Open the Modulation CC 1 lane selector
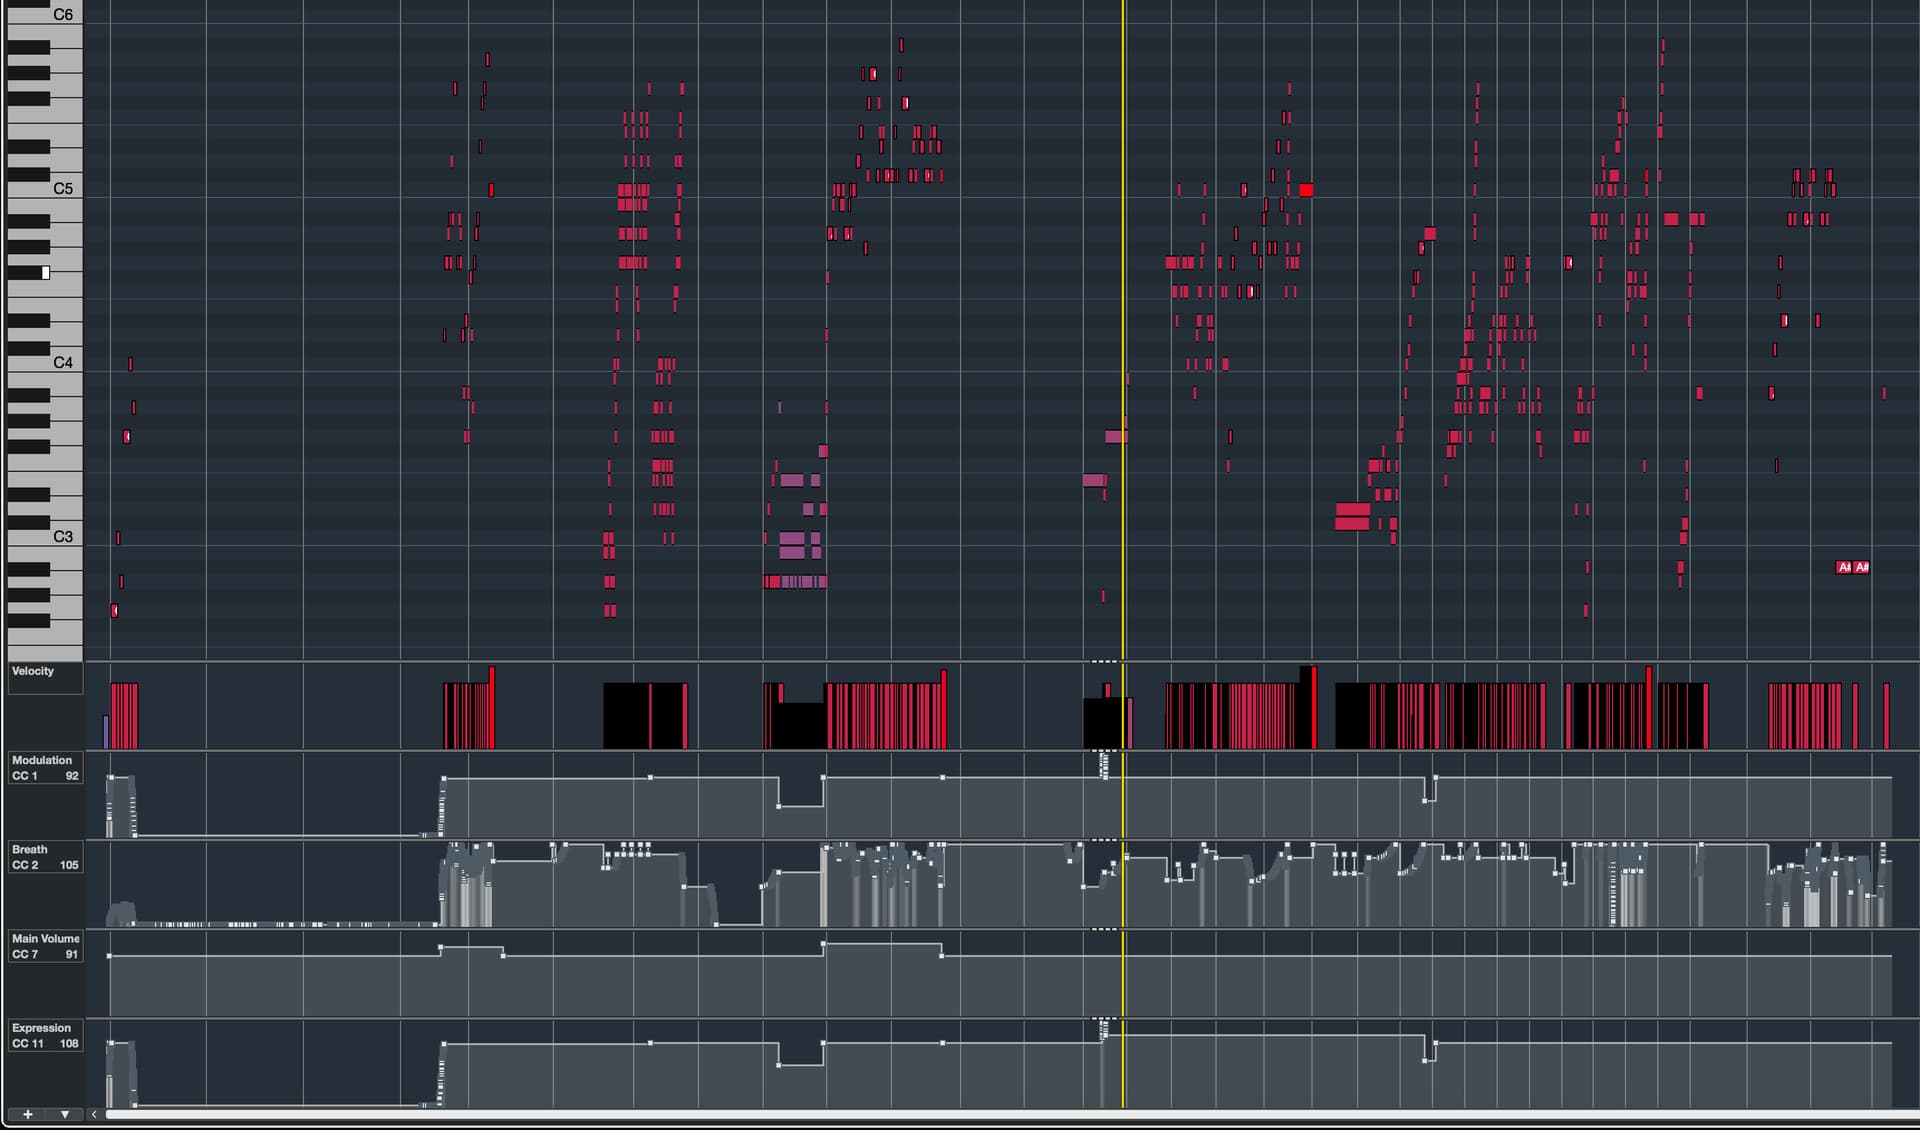Screen dimensions: 1920x1130 [x=41, y=760]
